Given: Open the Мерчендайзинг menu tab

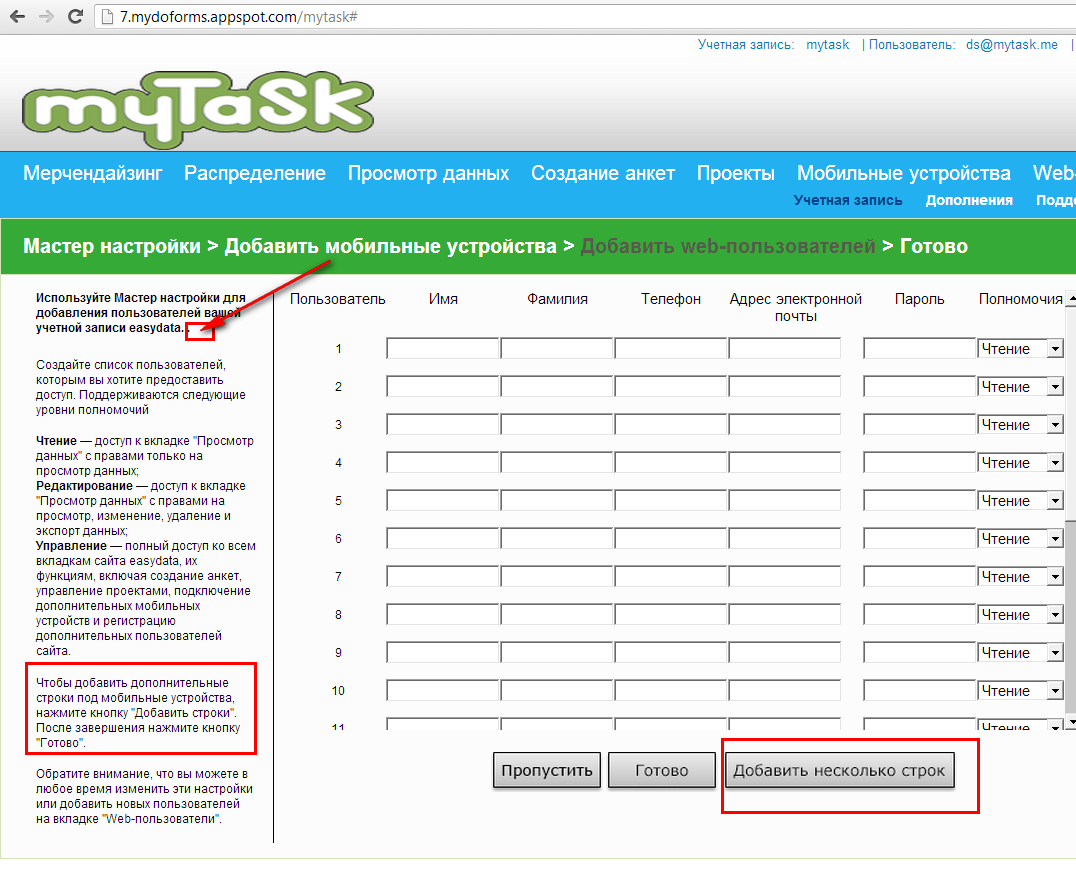Looking at the screenshot, I should [x=92, y=173].
